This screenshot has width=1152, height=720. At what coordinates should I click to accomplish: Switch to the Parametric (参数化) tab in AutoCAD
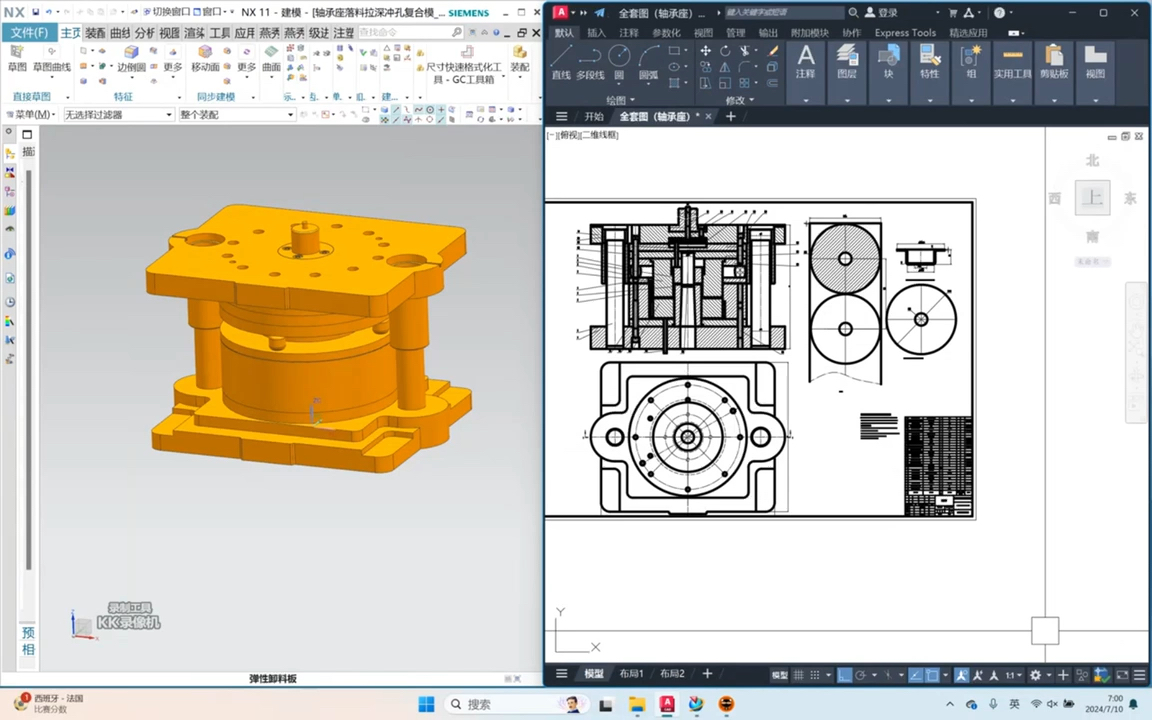[x=666, y=32]
